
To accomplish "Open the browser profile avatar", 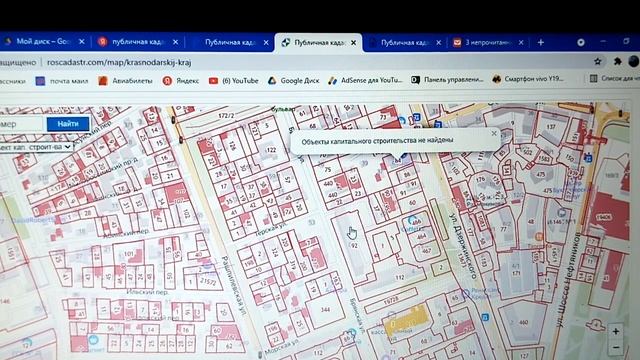I will pyautogui.click(x=634, y=62).
